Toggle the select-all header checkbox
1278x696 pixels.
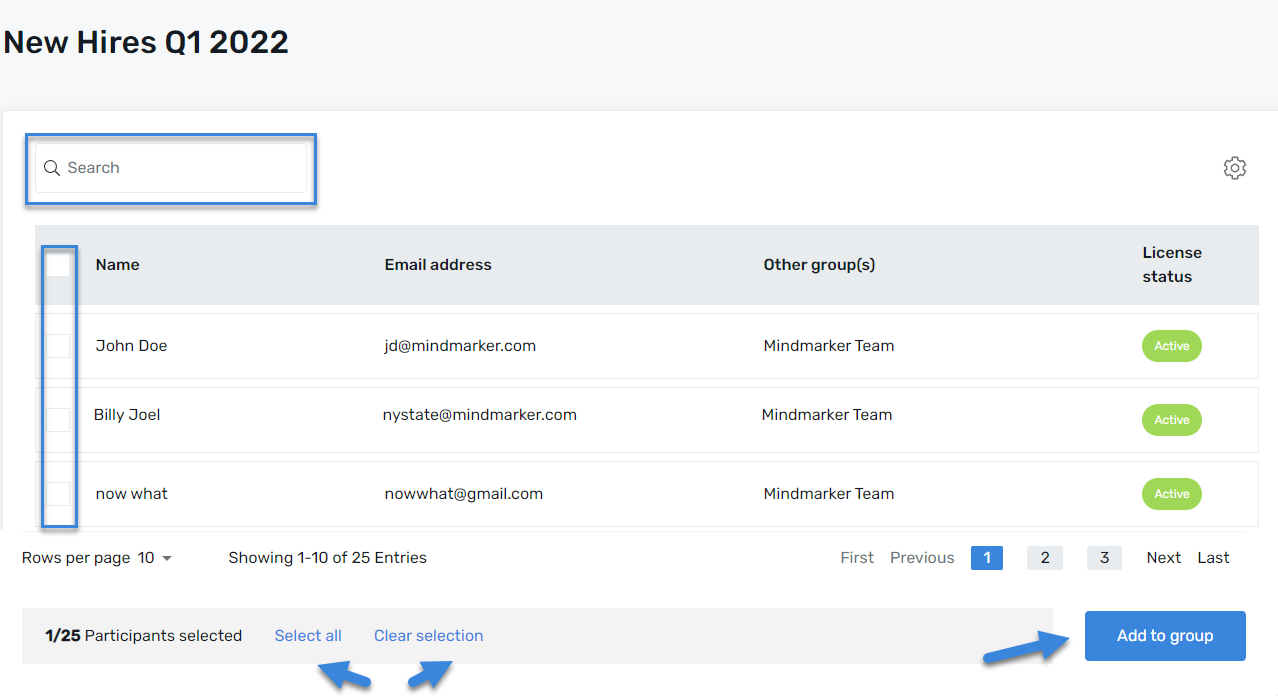coord(59,265)
